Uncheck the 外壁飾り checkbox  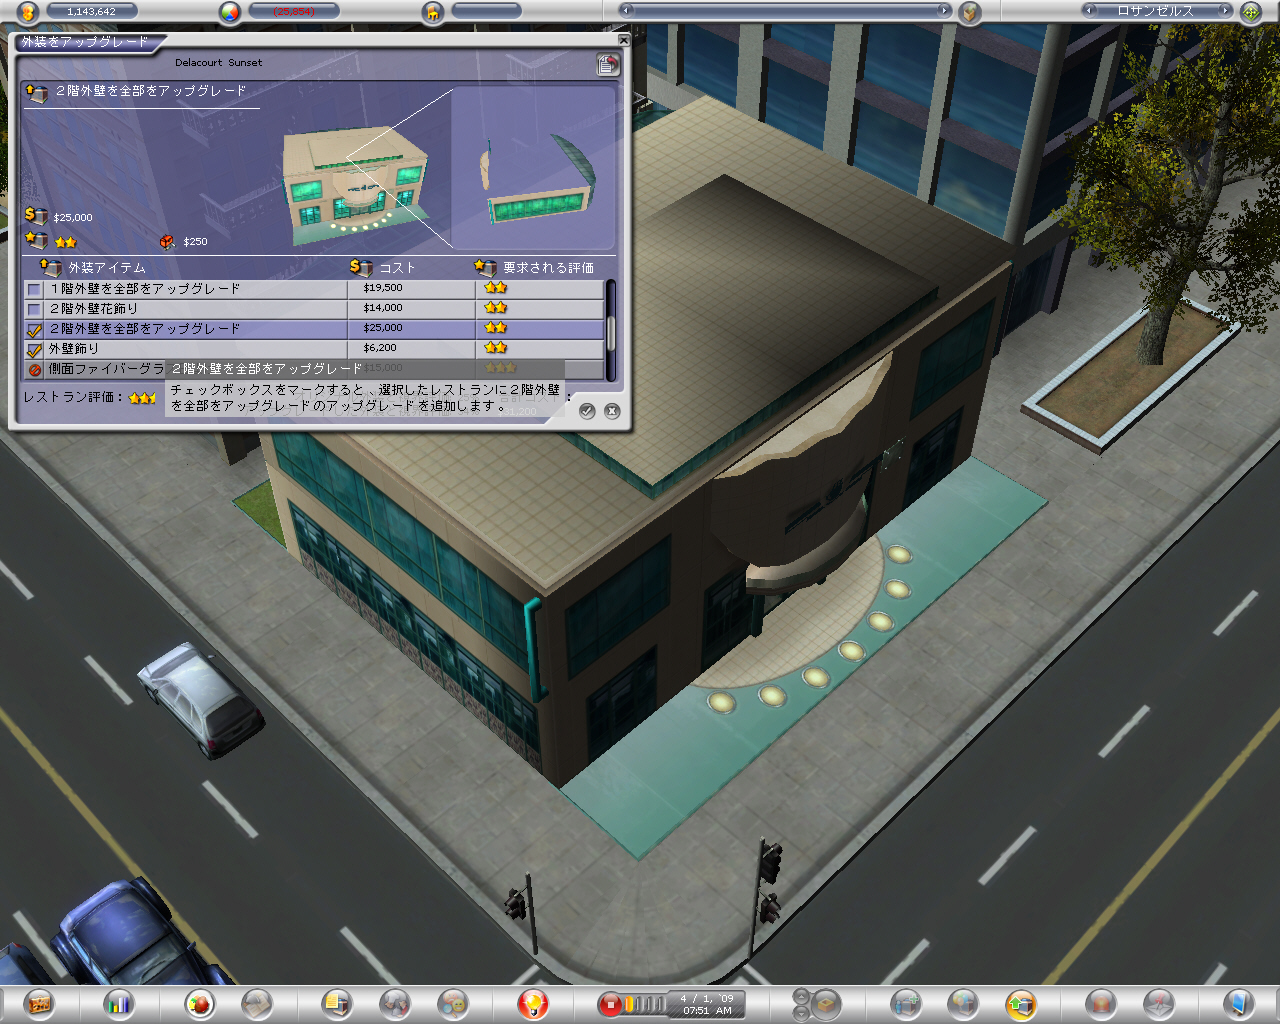click(34, 349)
